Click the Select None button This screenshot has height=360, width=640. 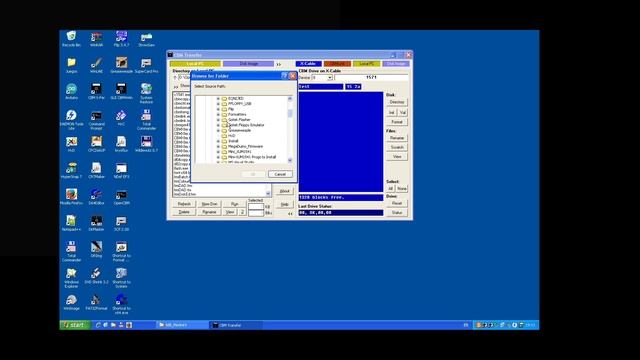[x=402, y=189]
